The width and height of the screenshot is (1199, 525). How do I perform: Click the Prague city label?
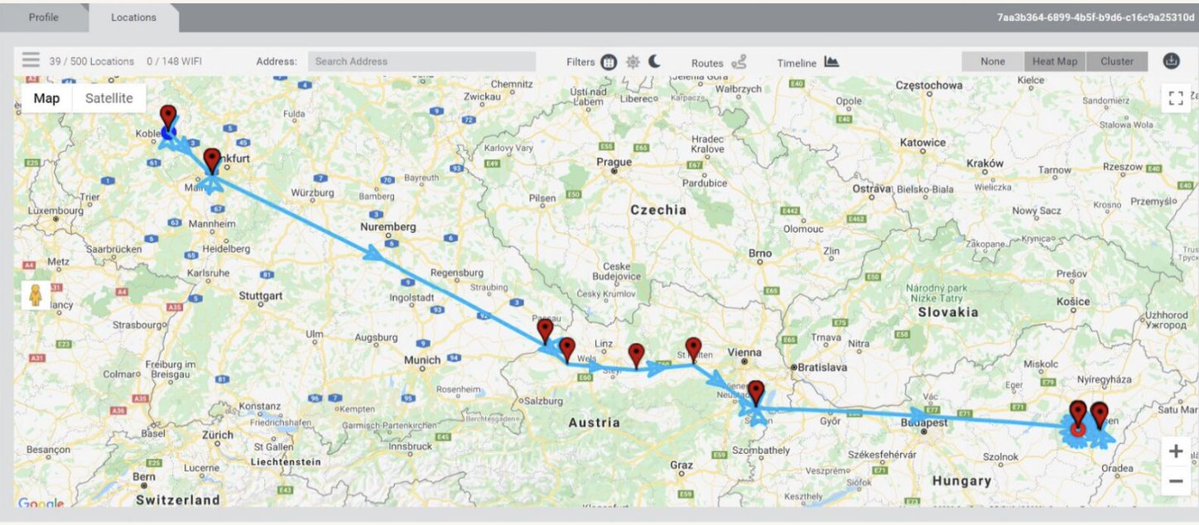pyautogui.click(x=614, y=162)
